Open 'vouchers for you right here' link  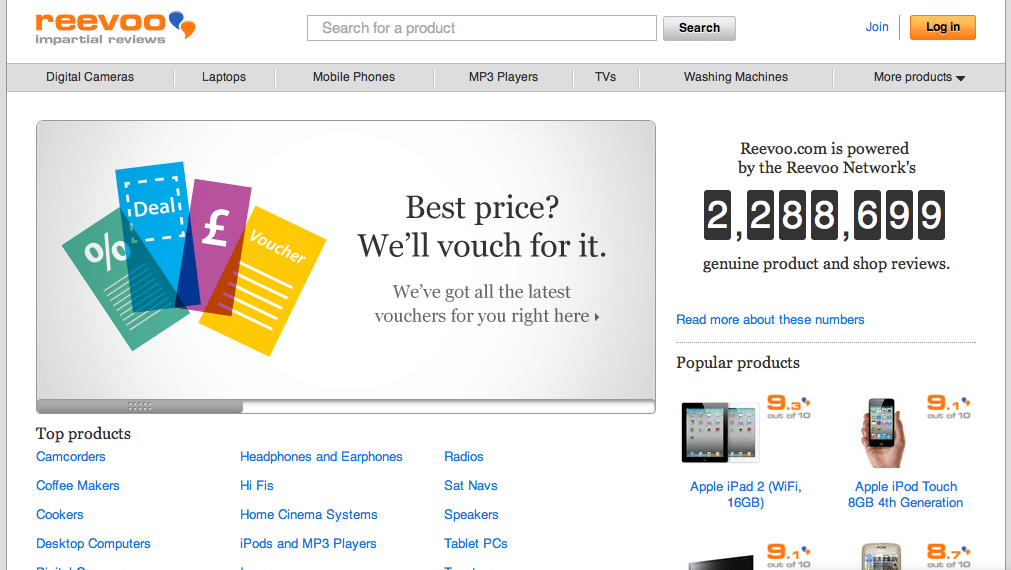pyautogui.click(x=487, y=316)
